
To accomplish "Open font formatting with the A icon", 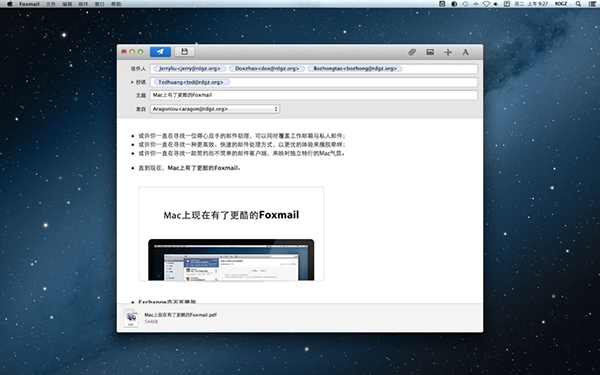I will point(465,52).
